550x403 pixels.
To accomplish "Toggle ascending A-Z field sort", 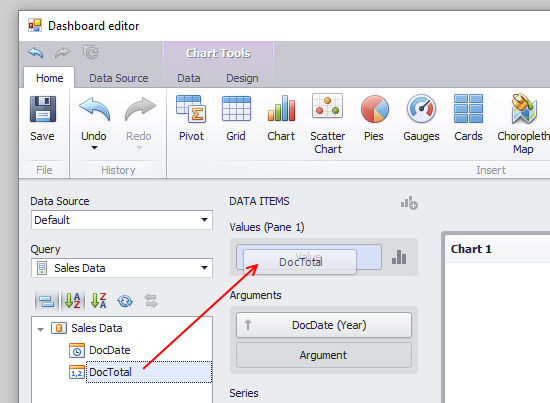I will coord(73,301).
